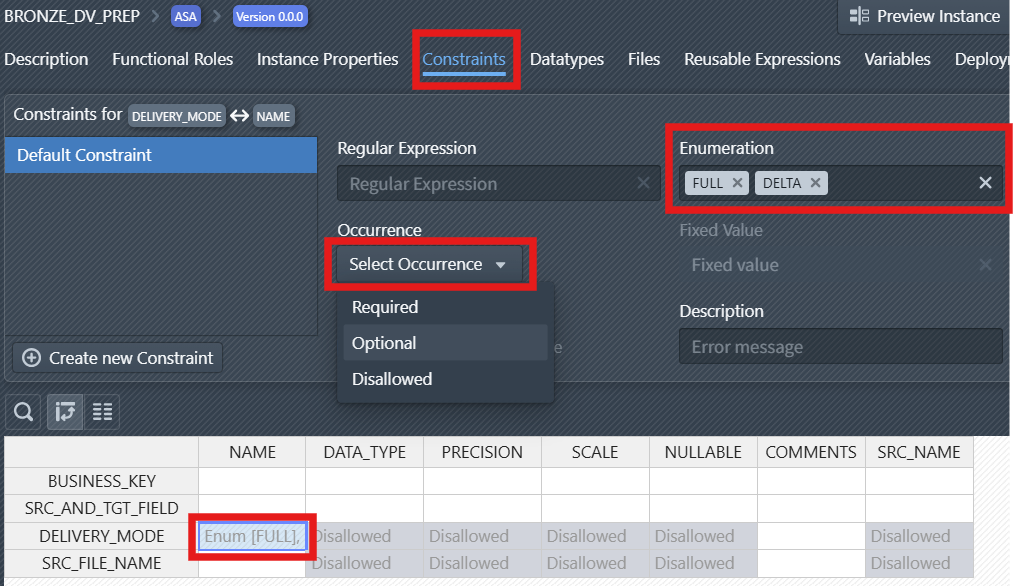Click the search magnifier icon above the grid
Viewport: 1013px width, 586px height.
pyautogui.click(x=24, y=411)
